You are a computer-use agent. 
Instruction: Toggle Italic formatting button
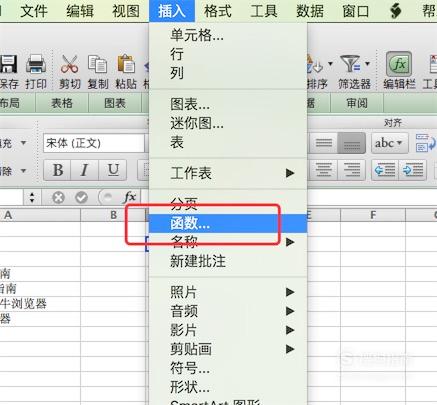coord(85,170)
